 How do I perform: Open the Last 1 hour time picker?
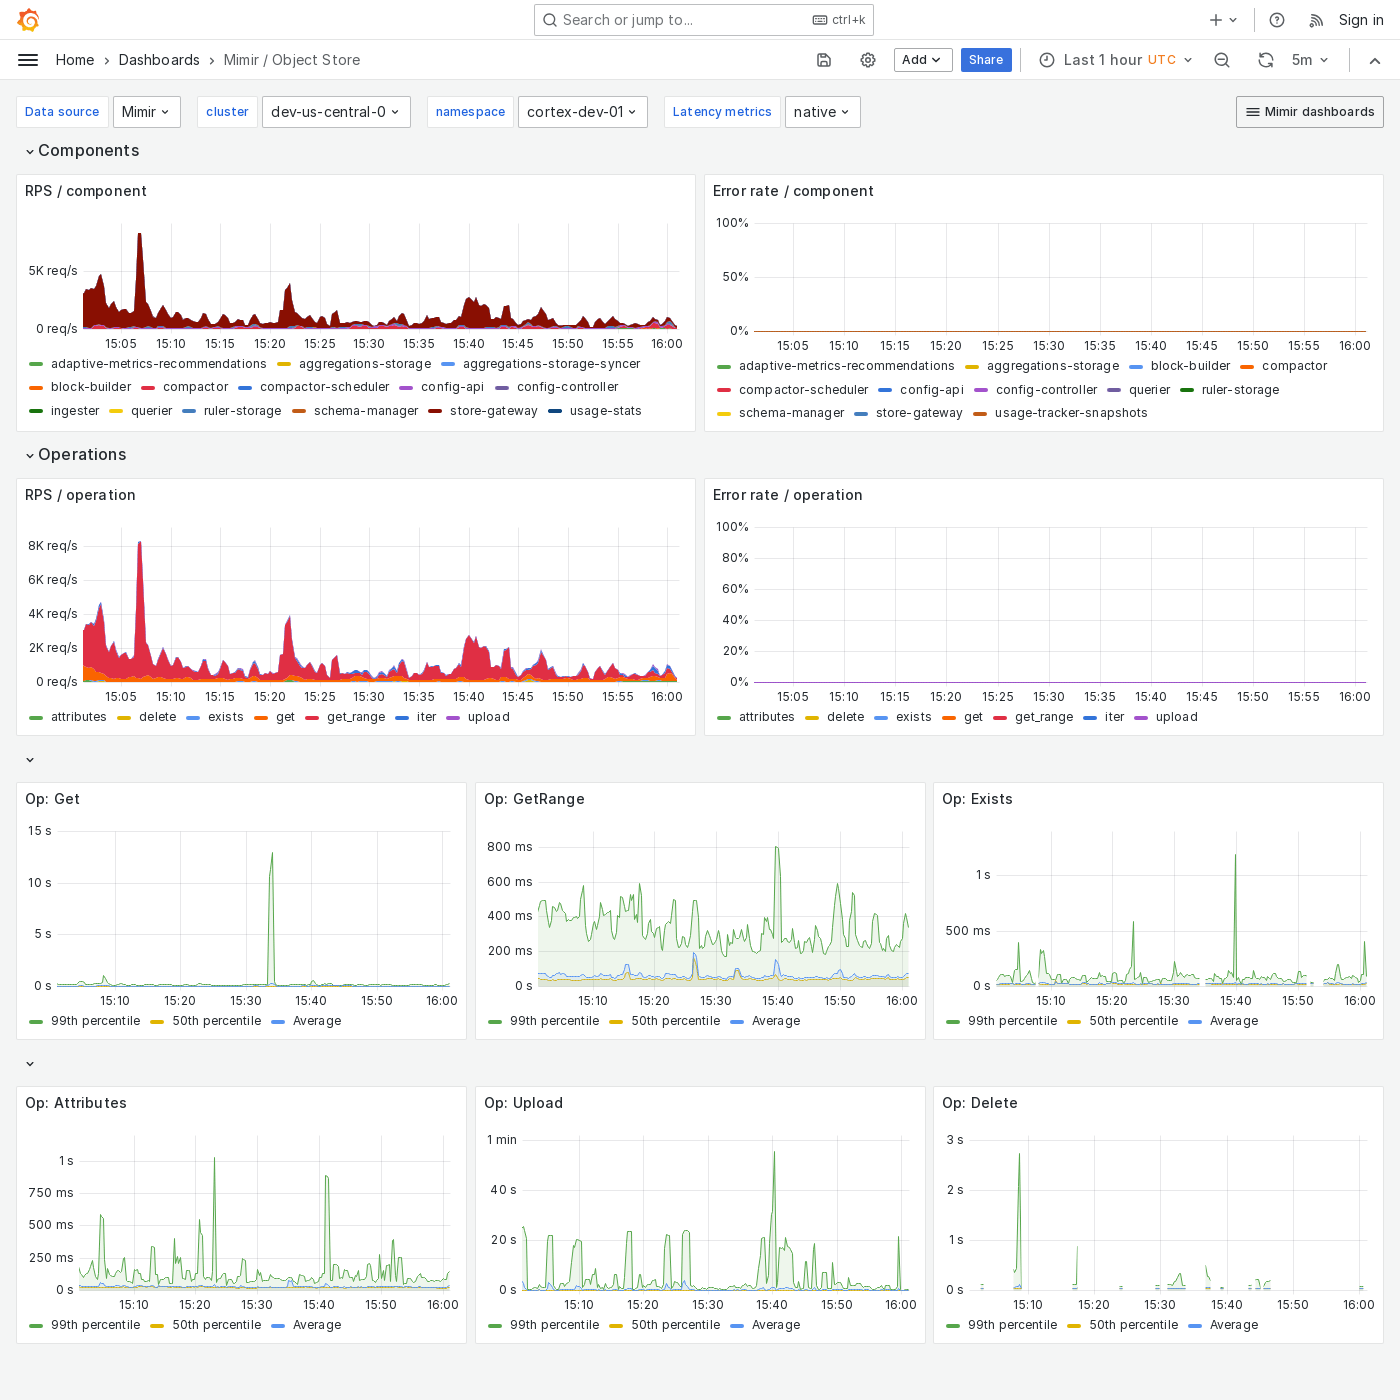point(1116,60)
